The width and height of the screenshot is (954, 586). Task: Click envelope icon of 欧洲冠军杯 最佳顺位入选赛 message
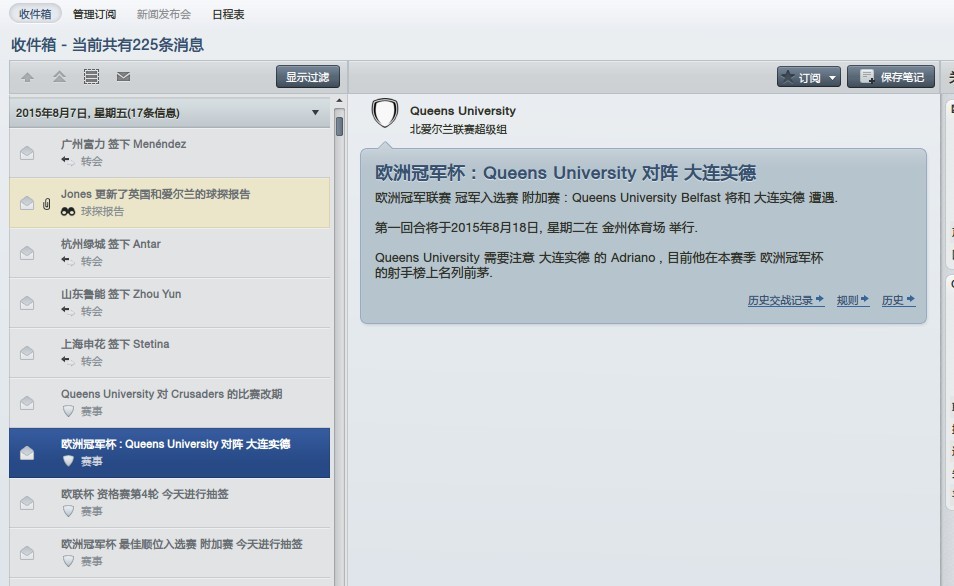click(27, 553)
